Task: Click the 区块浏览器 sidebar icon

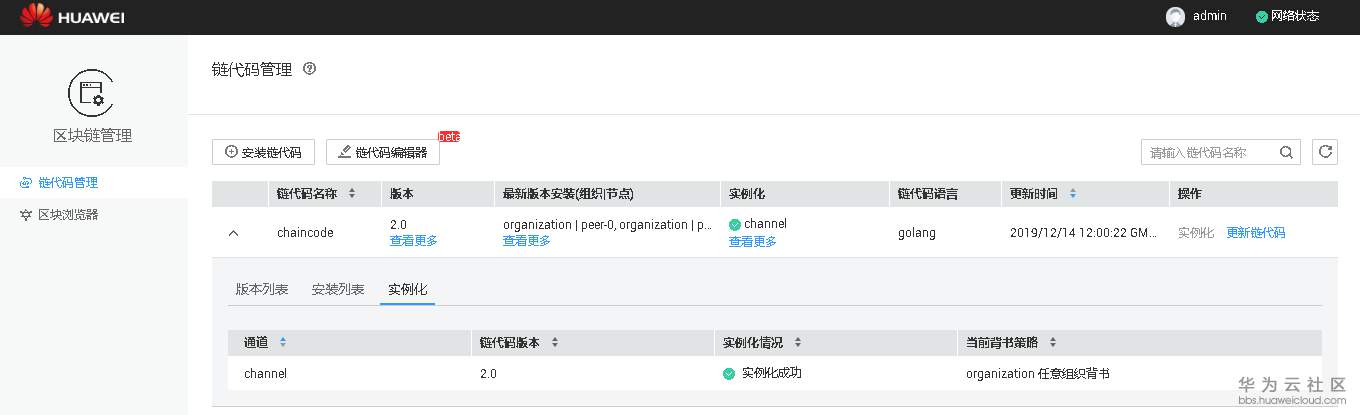Action: [x=26, y=215]
